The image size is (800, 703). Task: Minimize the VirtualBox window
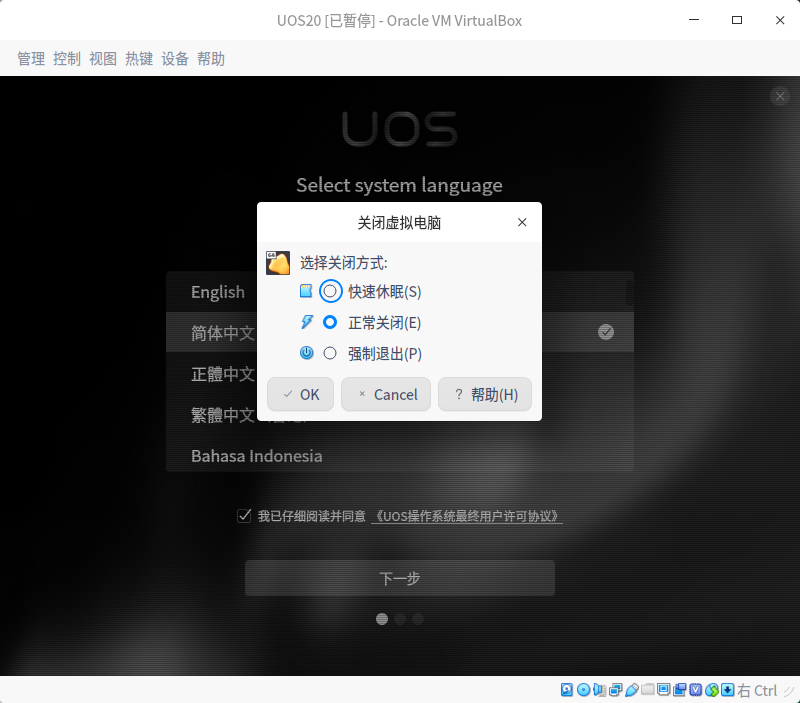point(694,20)
